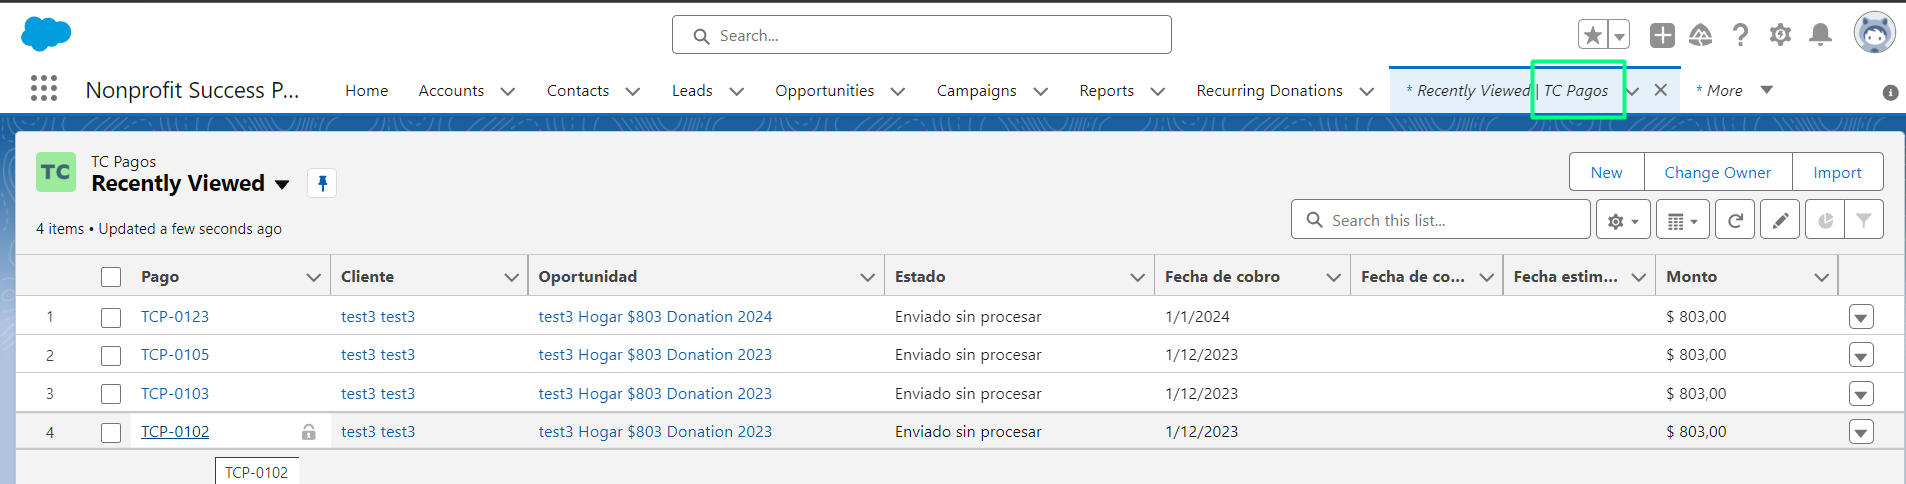This screenshot has width=1906, height=484.
Task: Open the Accounts tab
Action: (451, 91)
